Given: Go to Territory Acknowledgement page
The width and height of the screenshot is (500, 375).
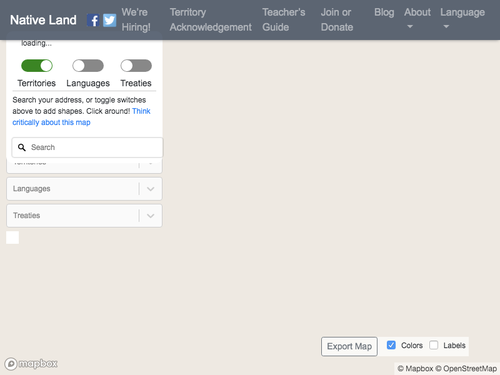Looking at the screenshot, I should tap(211, 20).
